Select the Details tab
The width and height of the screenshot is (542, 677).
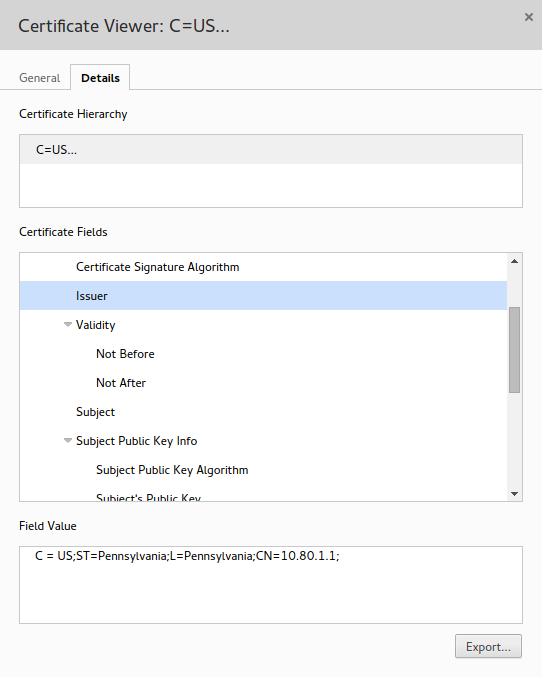click(x=100, y=78)
